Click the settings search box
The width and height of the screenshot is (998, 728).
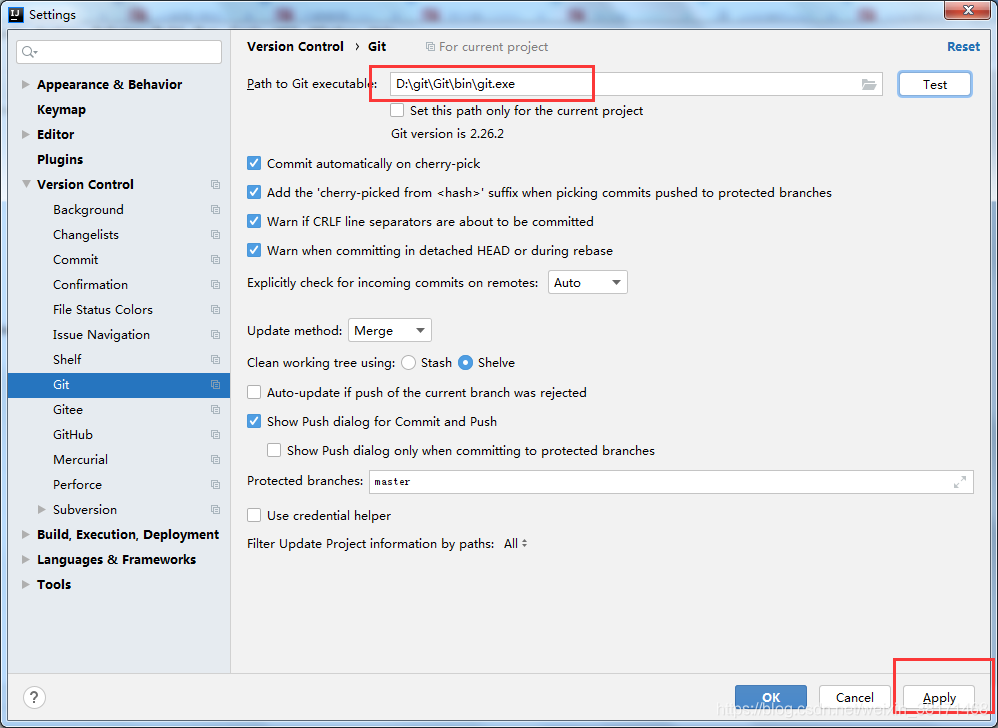[x=119, y=52]
